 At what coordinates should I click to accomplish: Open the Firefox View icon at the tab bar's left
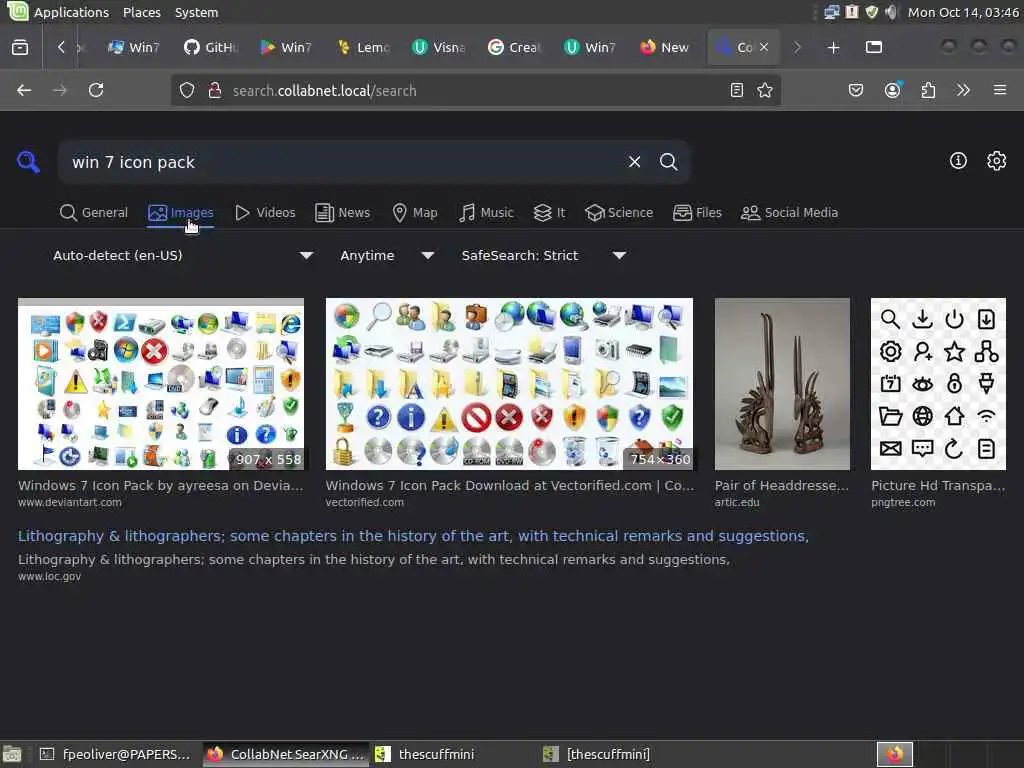tap(20, 47)
